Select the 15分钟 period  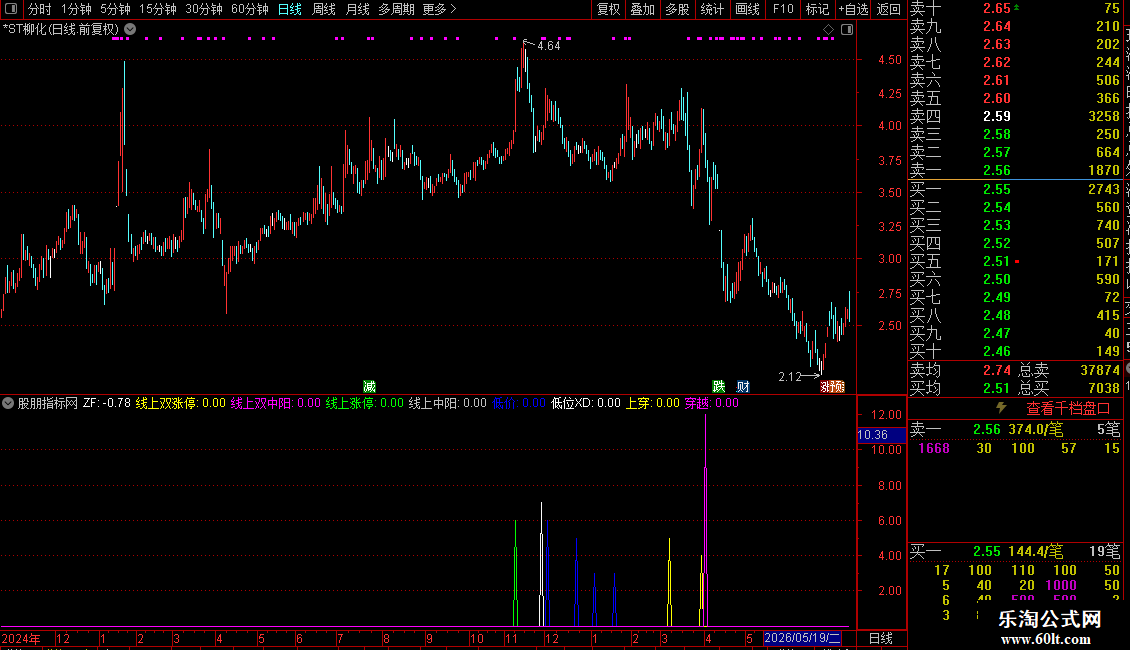158,9
